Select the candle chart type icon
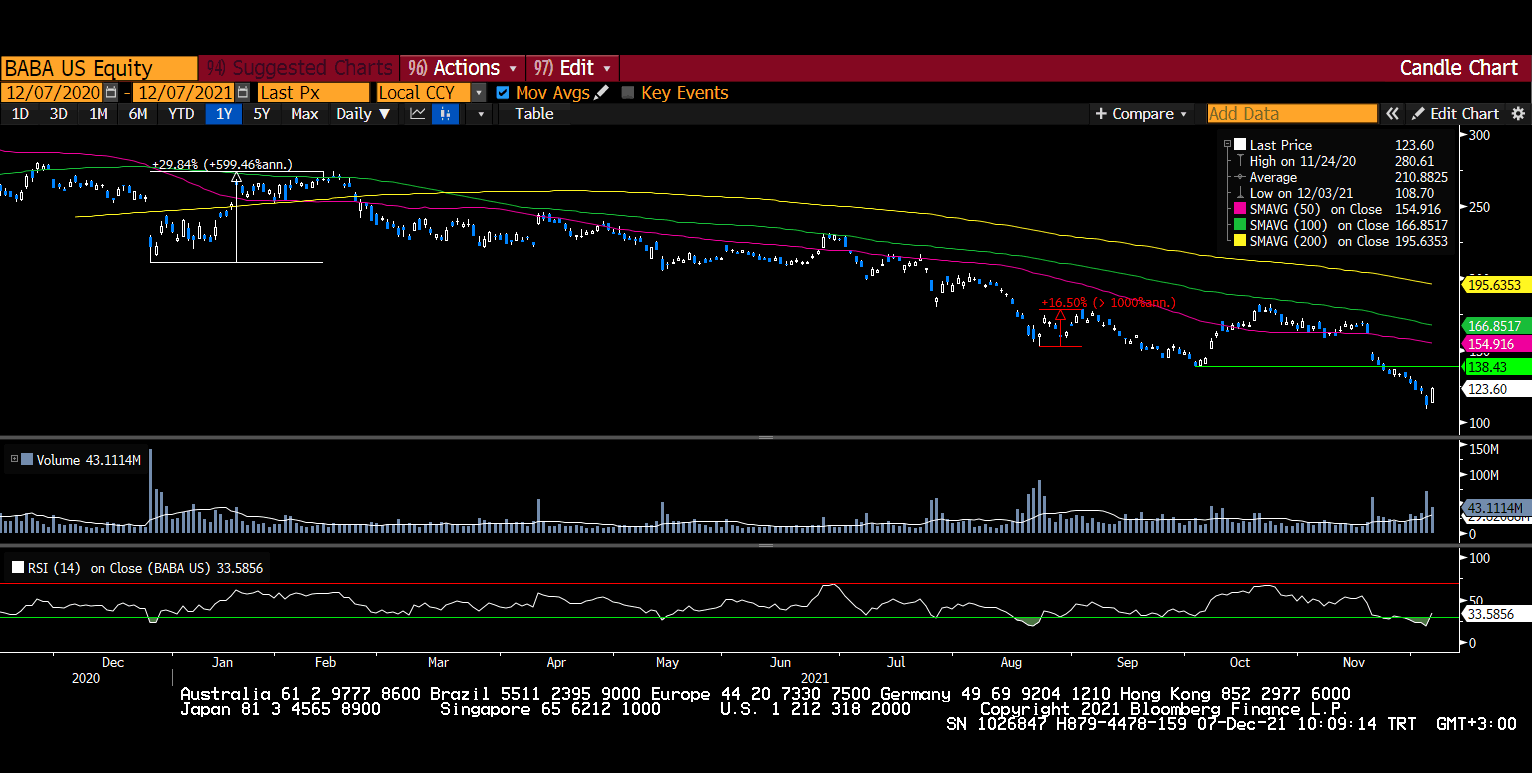This screenshot has width=1532, height=773. tap(445, 114)
